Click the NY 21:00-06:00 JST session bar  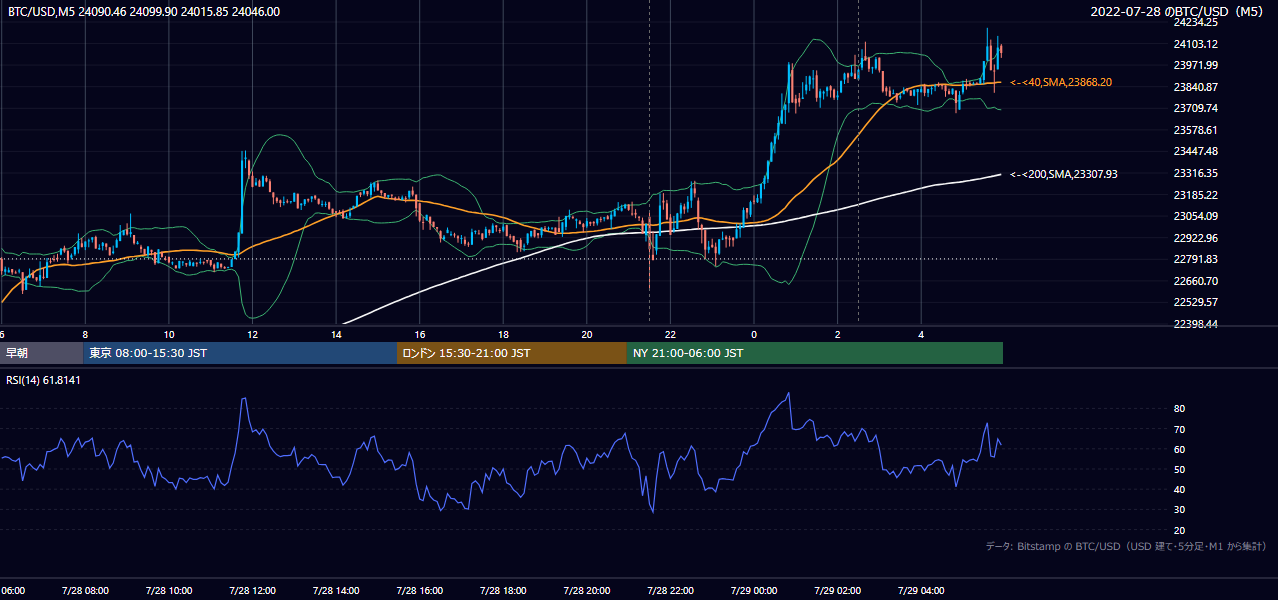815,353
